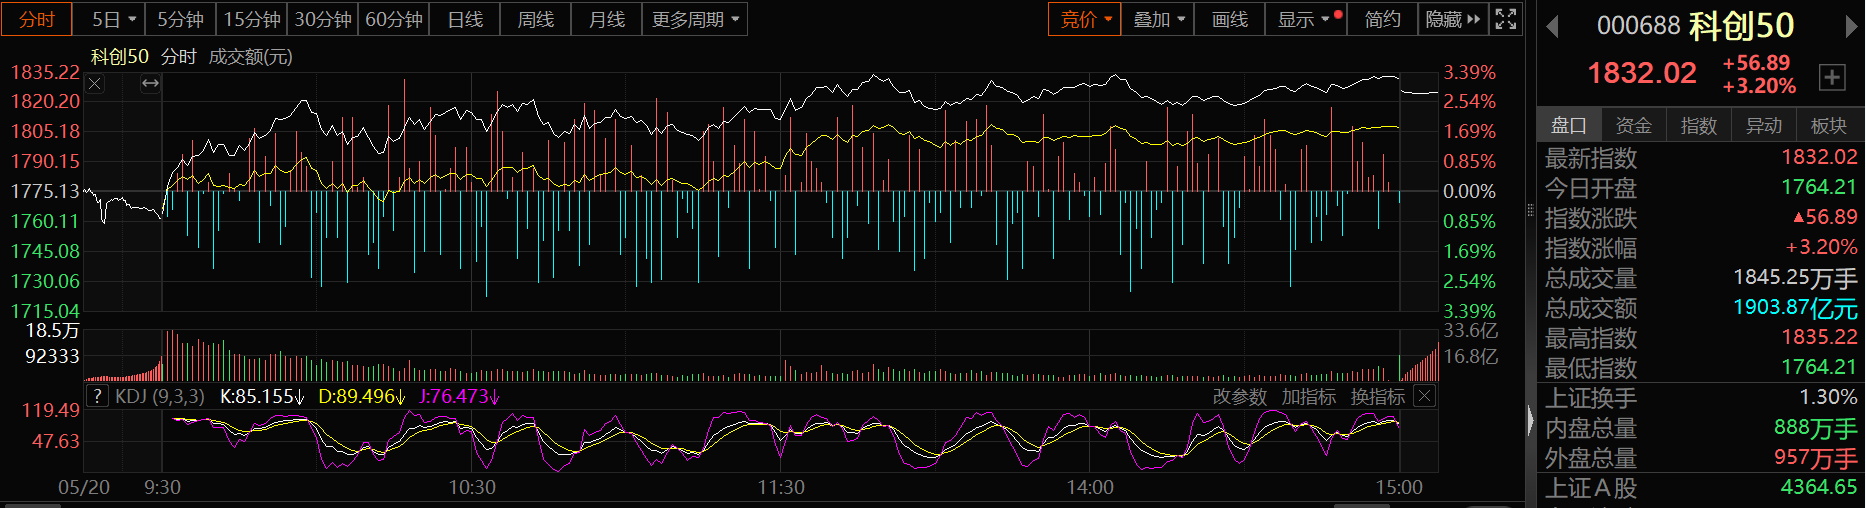The height and width of the screenshot is (508, 1866).
Task: Click the 科创50 chart title label
Action: [120, 57]
